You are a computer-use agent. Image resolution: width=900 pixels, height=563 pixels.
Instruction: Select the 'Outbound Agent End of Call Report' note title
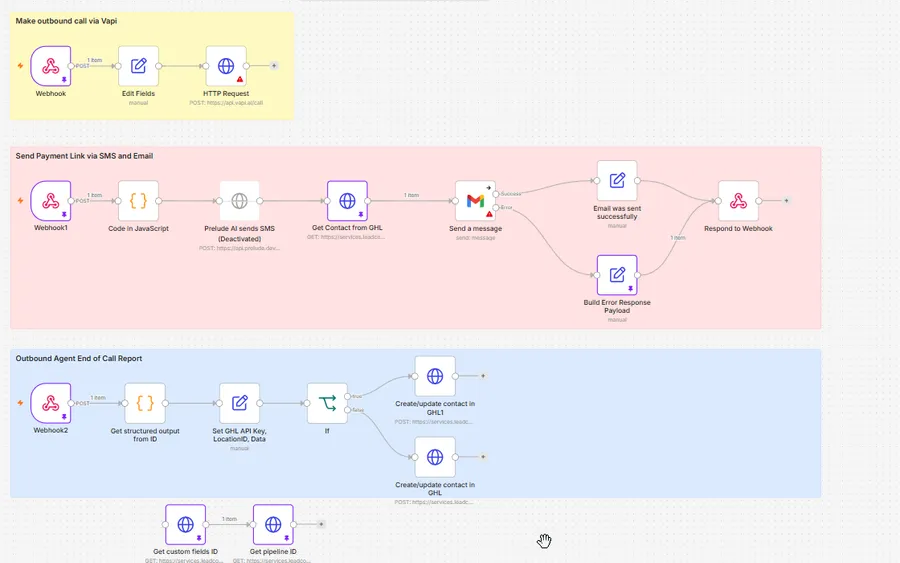79,359
